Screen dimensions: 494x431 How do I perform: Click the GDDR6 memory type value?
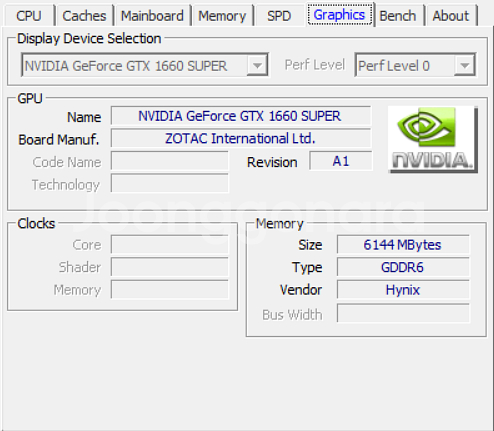(x=403, y=267)
